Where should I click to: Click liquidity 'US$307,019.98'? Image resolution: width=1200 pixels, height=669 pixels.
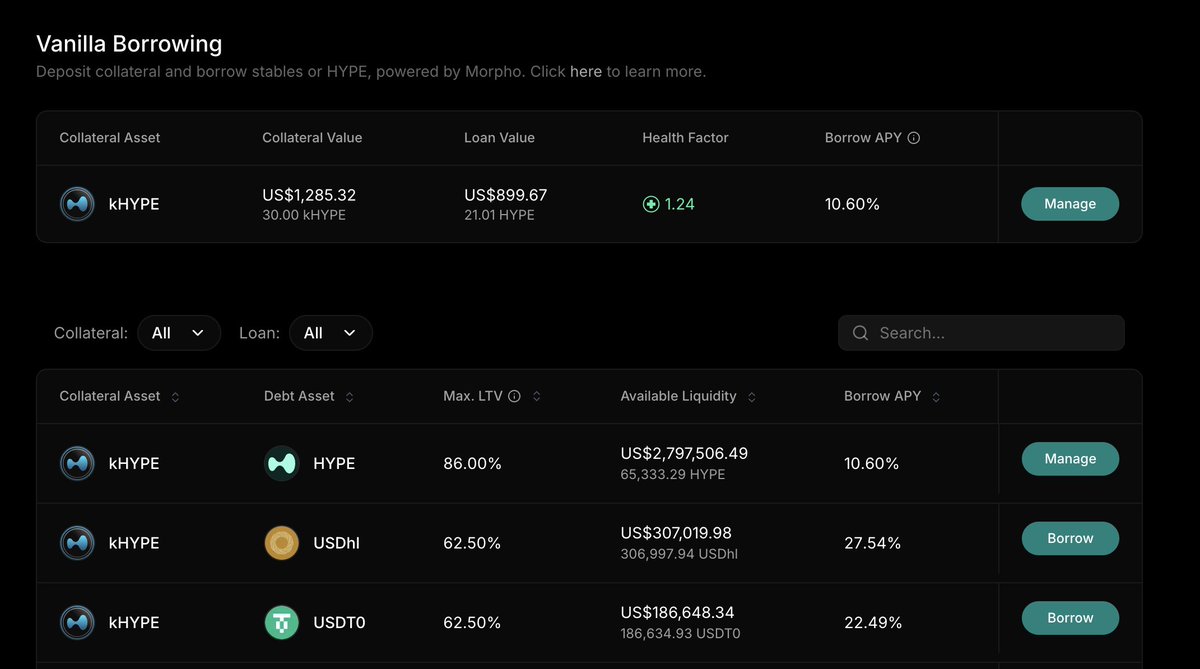pyautogui.click(x=678, y=533)
